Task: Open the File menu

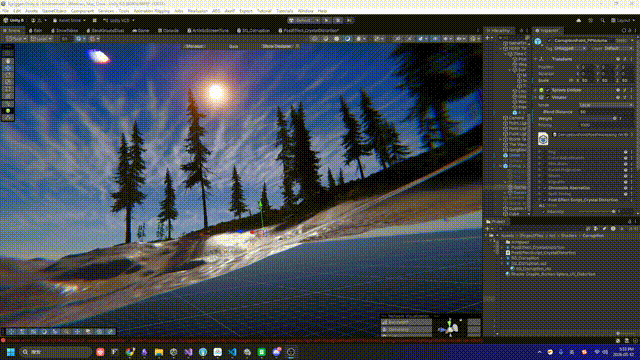Action: (5, 11)
